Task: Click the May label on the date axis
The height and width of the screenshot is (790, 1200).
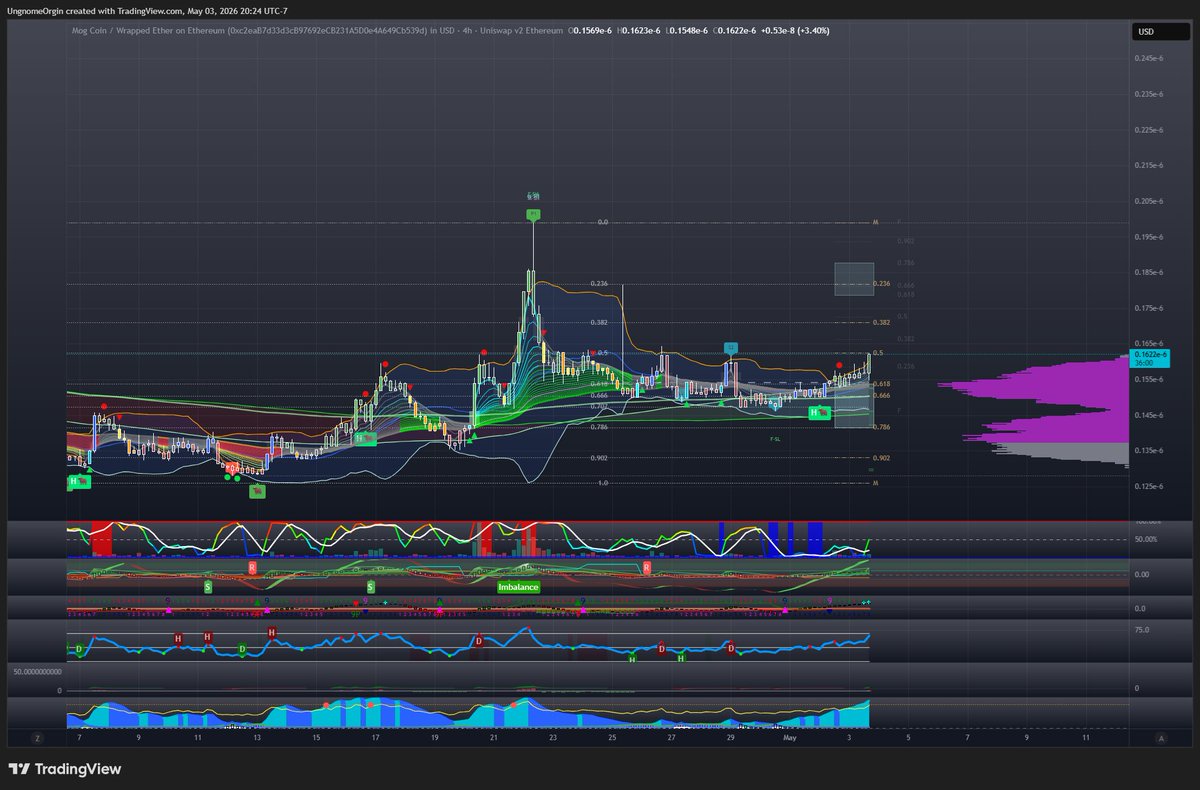Action: tap(790, 737)
